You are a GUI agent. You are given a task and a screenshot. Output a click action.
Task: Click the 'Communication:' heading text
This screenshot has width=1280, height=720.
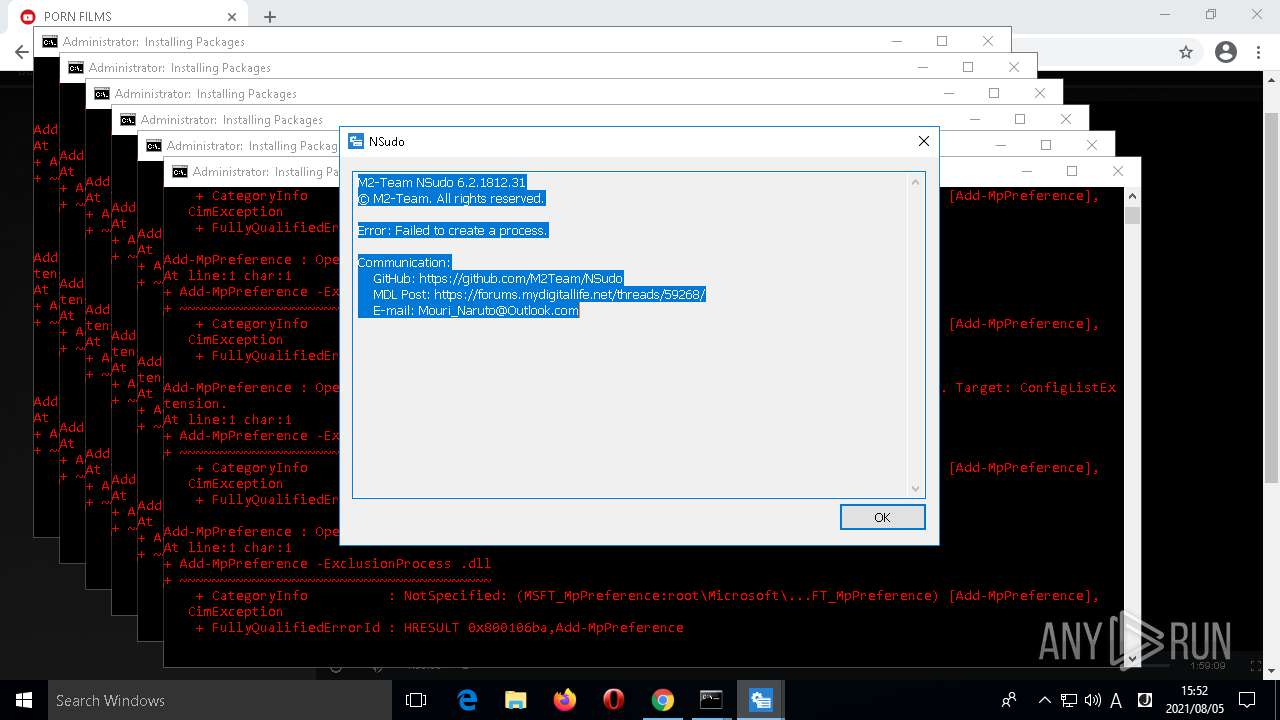[404, 262]
